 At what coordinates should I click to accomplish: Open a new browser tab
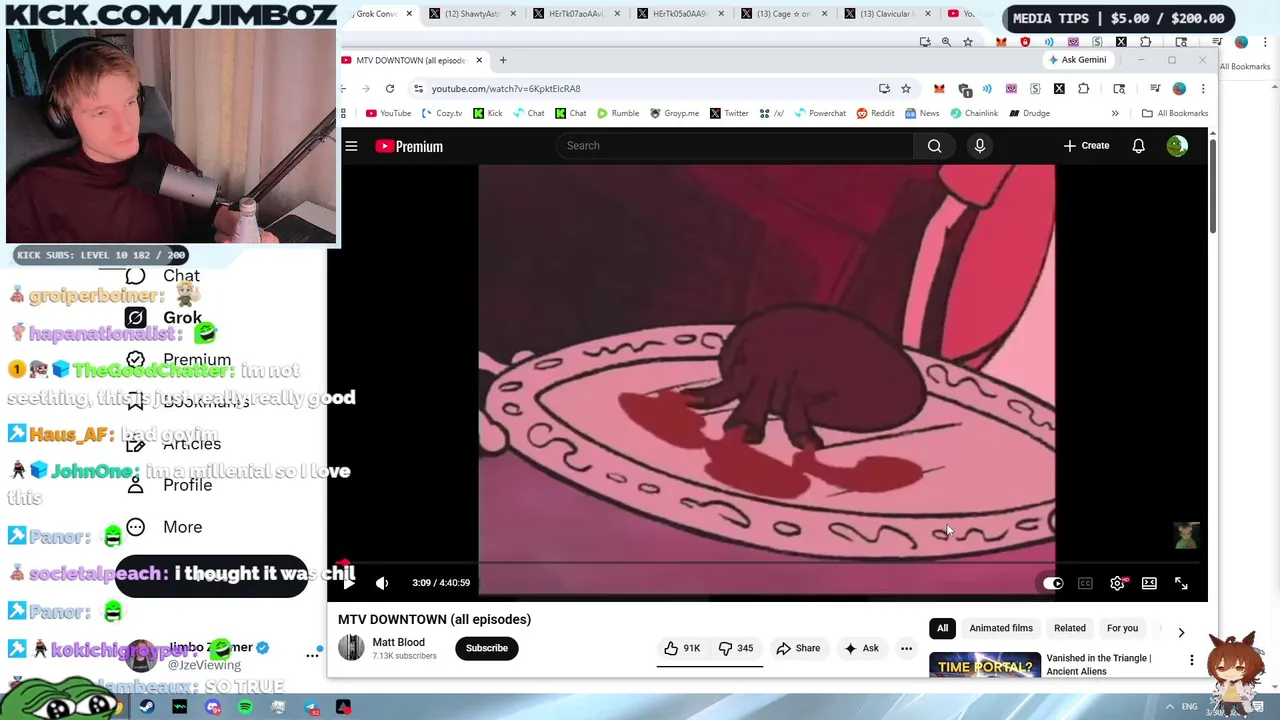(503, 60)
